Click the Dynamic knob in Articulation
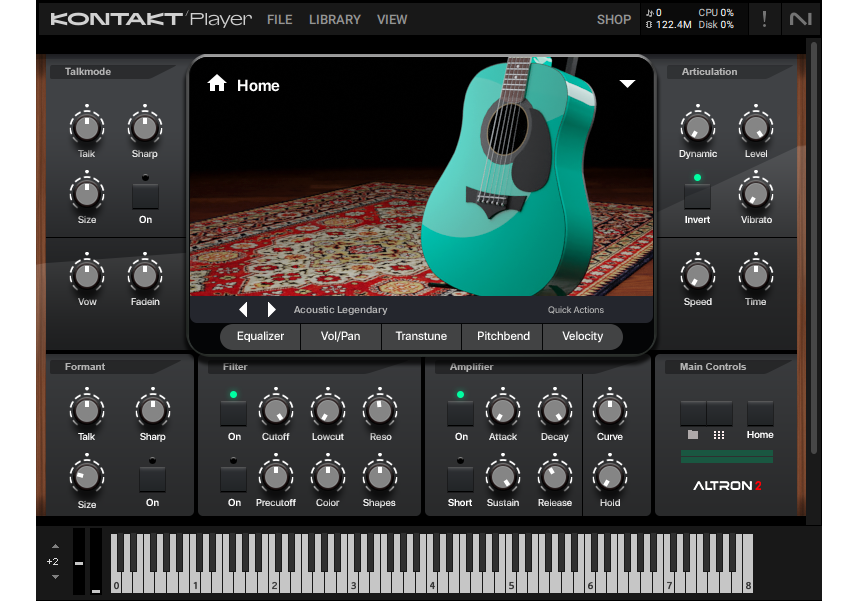Screen dimensions: 859x601 (697, 128)
